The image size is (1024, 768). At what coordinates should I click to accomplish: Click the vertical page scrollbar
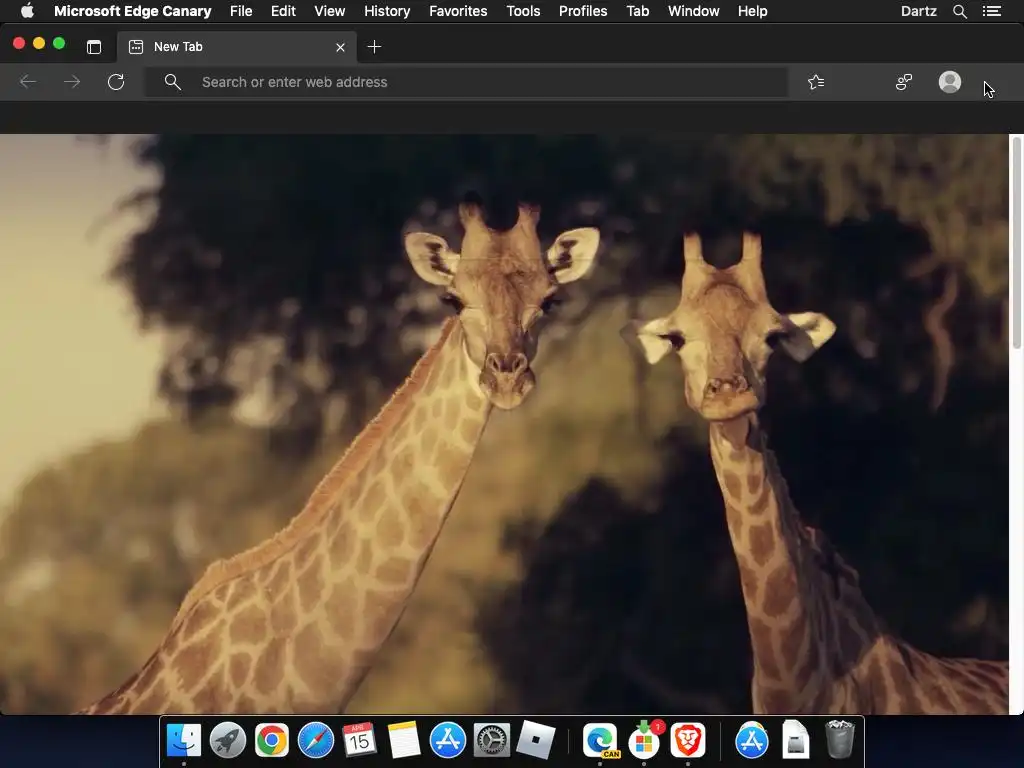coord(1016,245)
